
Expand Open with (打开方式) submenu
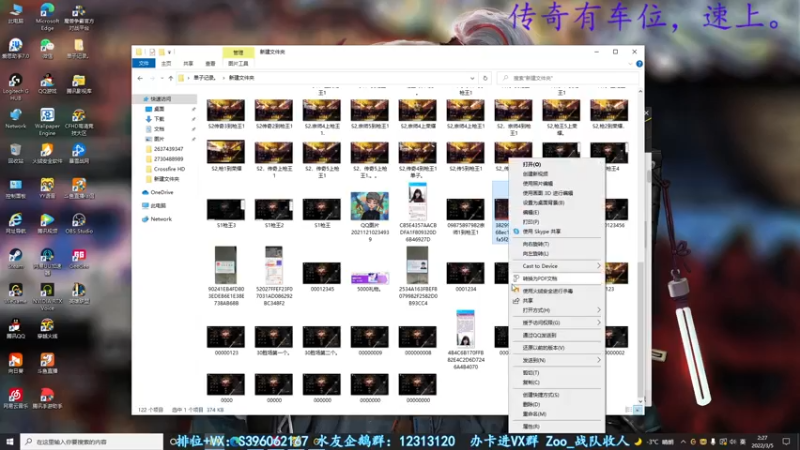point(557,310)
